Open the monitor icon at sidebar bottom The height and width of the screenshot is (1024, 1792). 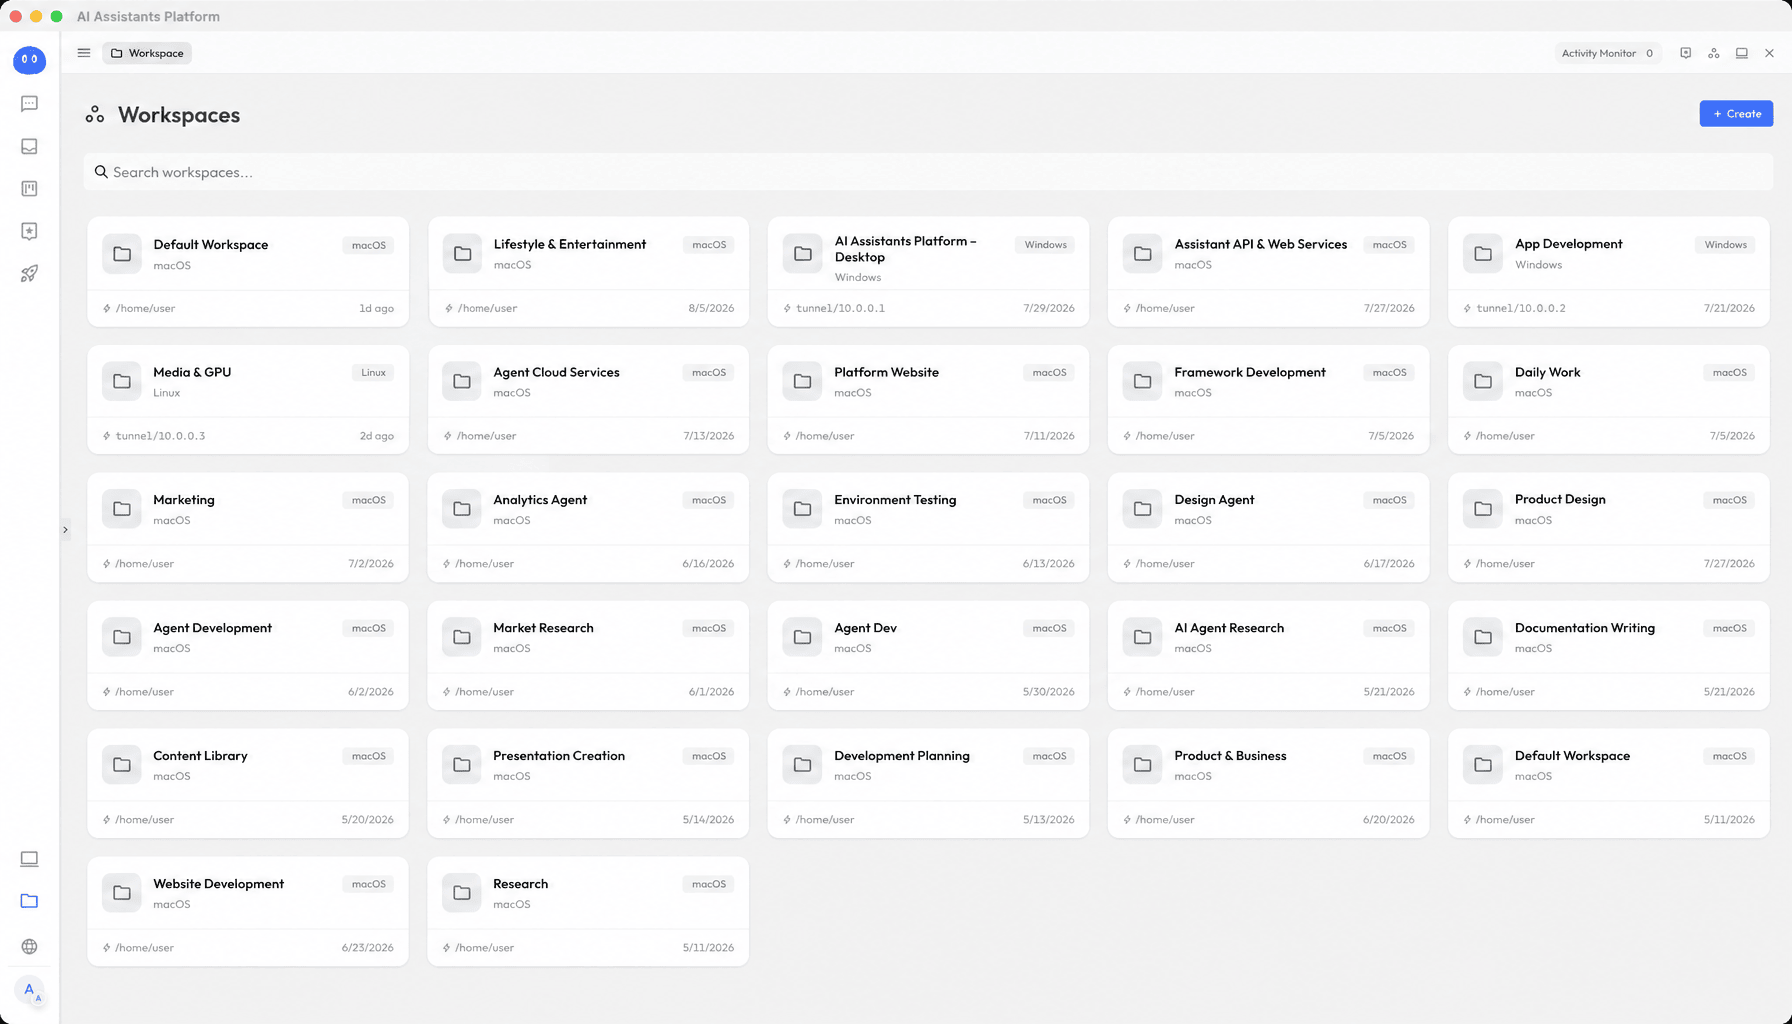(x=29, y=859)
